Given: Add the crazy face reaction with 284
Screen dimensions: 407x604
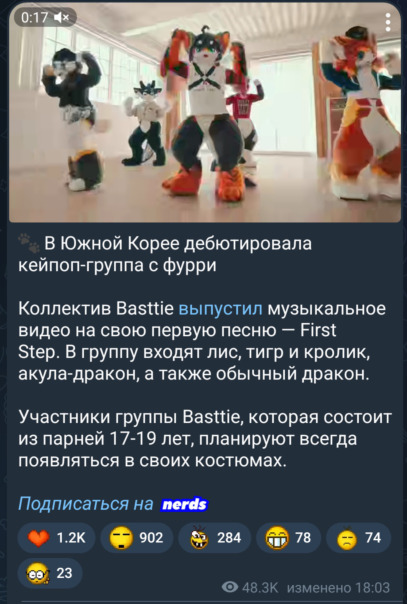Looking at the screenshot, I should tap(214, 538).
